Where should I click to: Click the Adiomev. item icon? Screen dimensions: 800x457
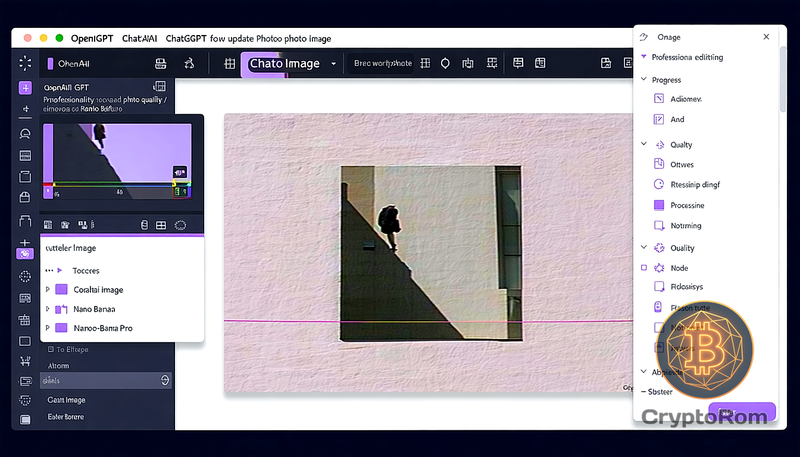tap(659, 98)
